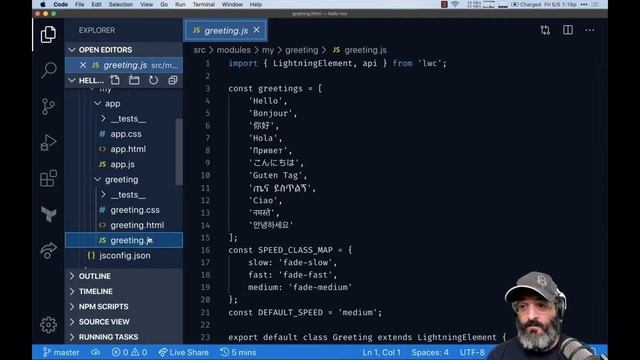Open the Live Share view icon
The width and height of the screenshot is (640, 360).
coord(48,250)
